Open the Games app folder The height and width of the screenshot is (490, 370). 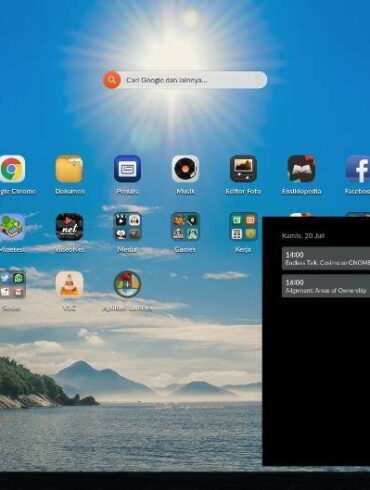185,227
